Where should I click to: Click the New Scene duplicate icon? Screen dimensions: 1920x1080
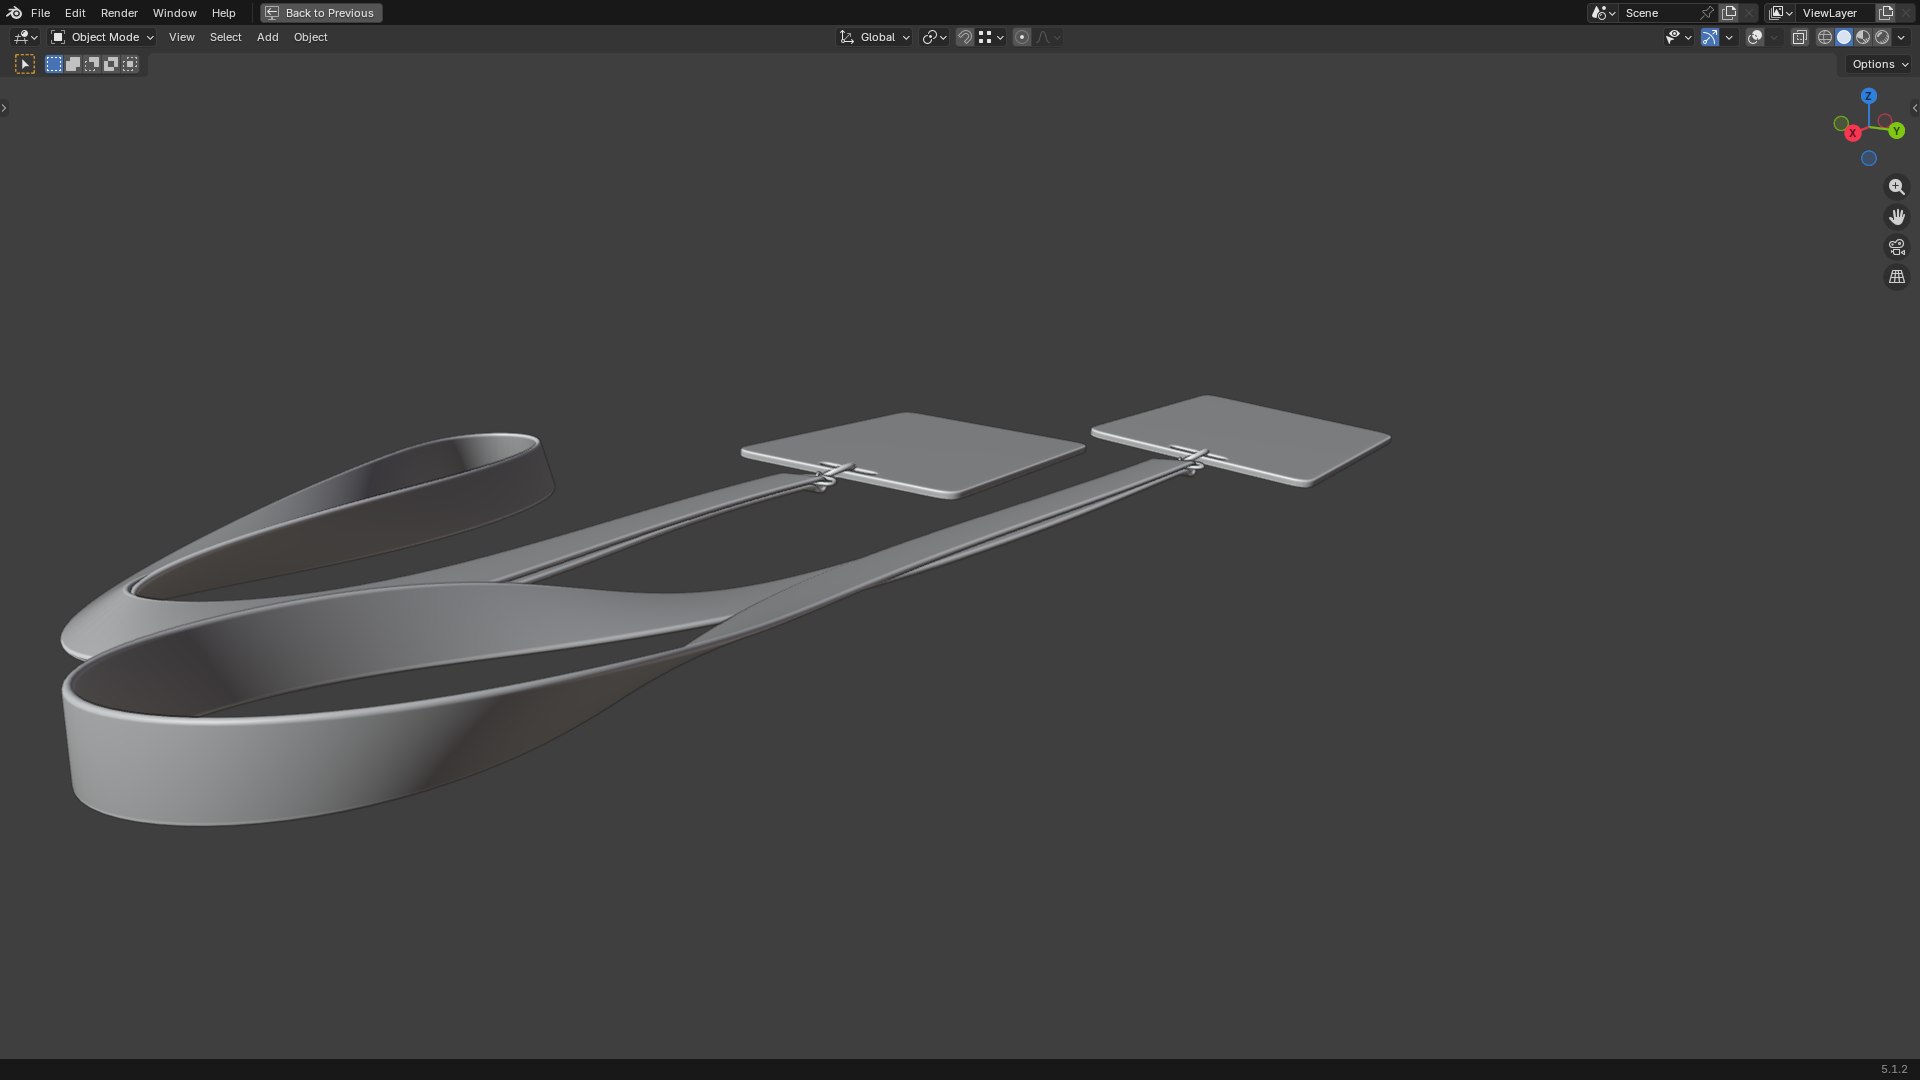(x=1729, y=13)
